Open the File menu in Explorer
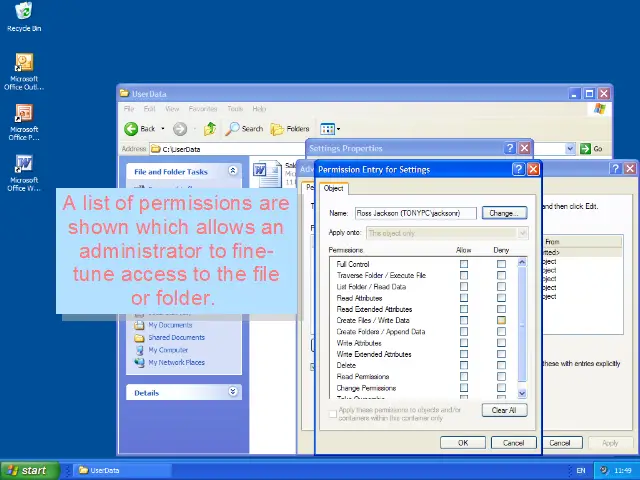This screenshot has width=640, height=480. click(x=129, y=109)
